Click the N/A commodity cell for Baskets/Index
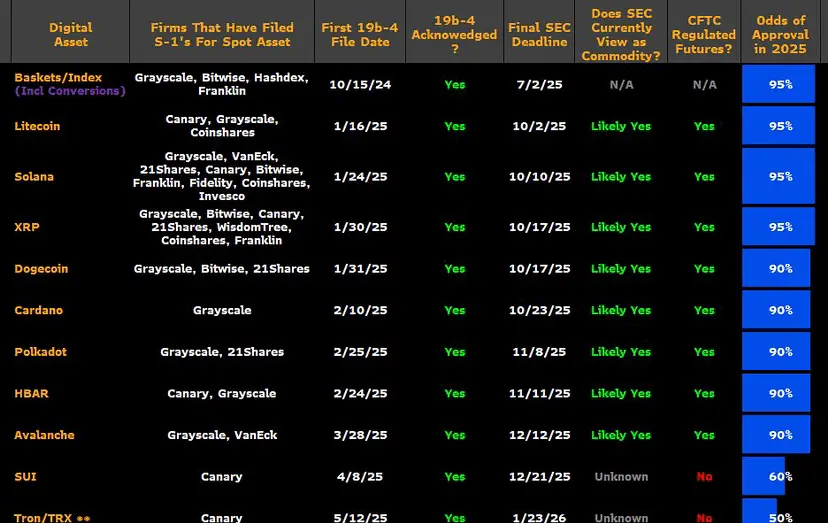 pos(621,85)
